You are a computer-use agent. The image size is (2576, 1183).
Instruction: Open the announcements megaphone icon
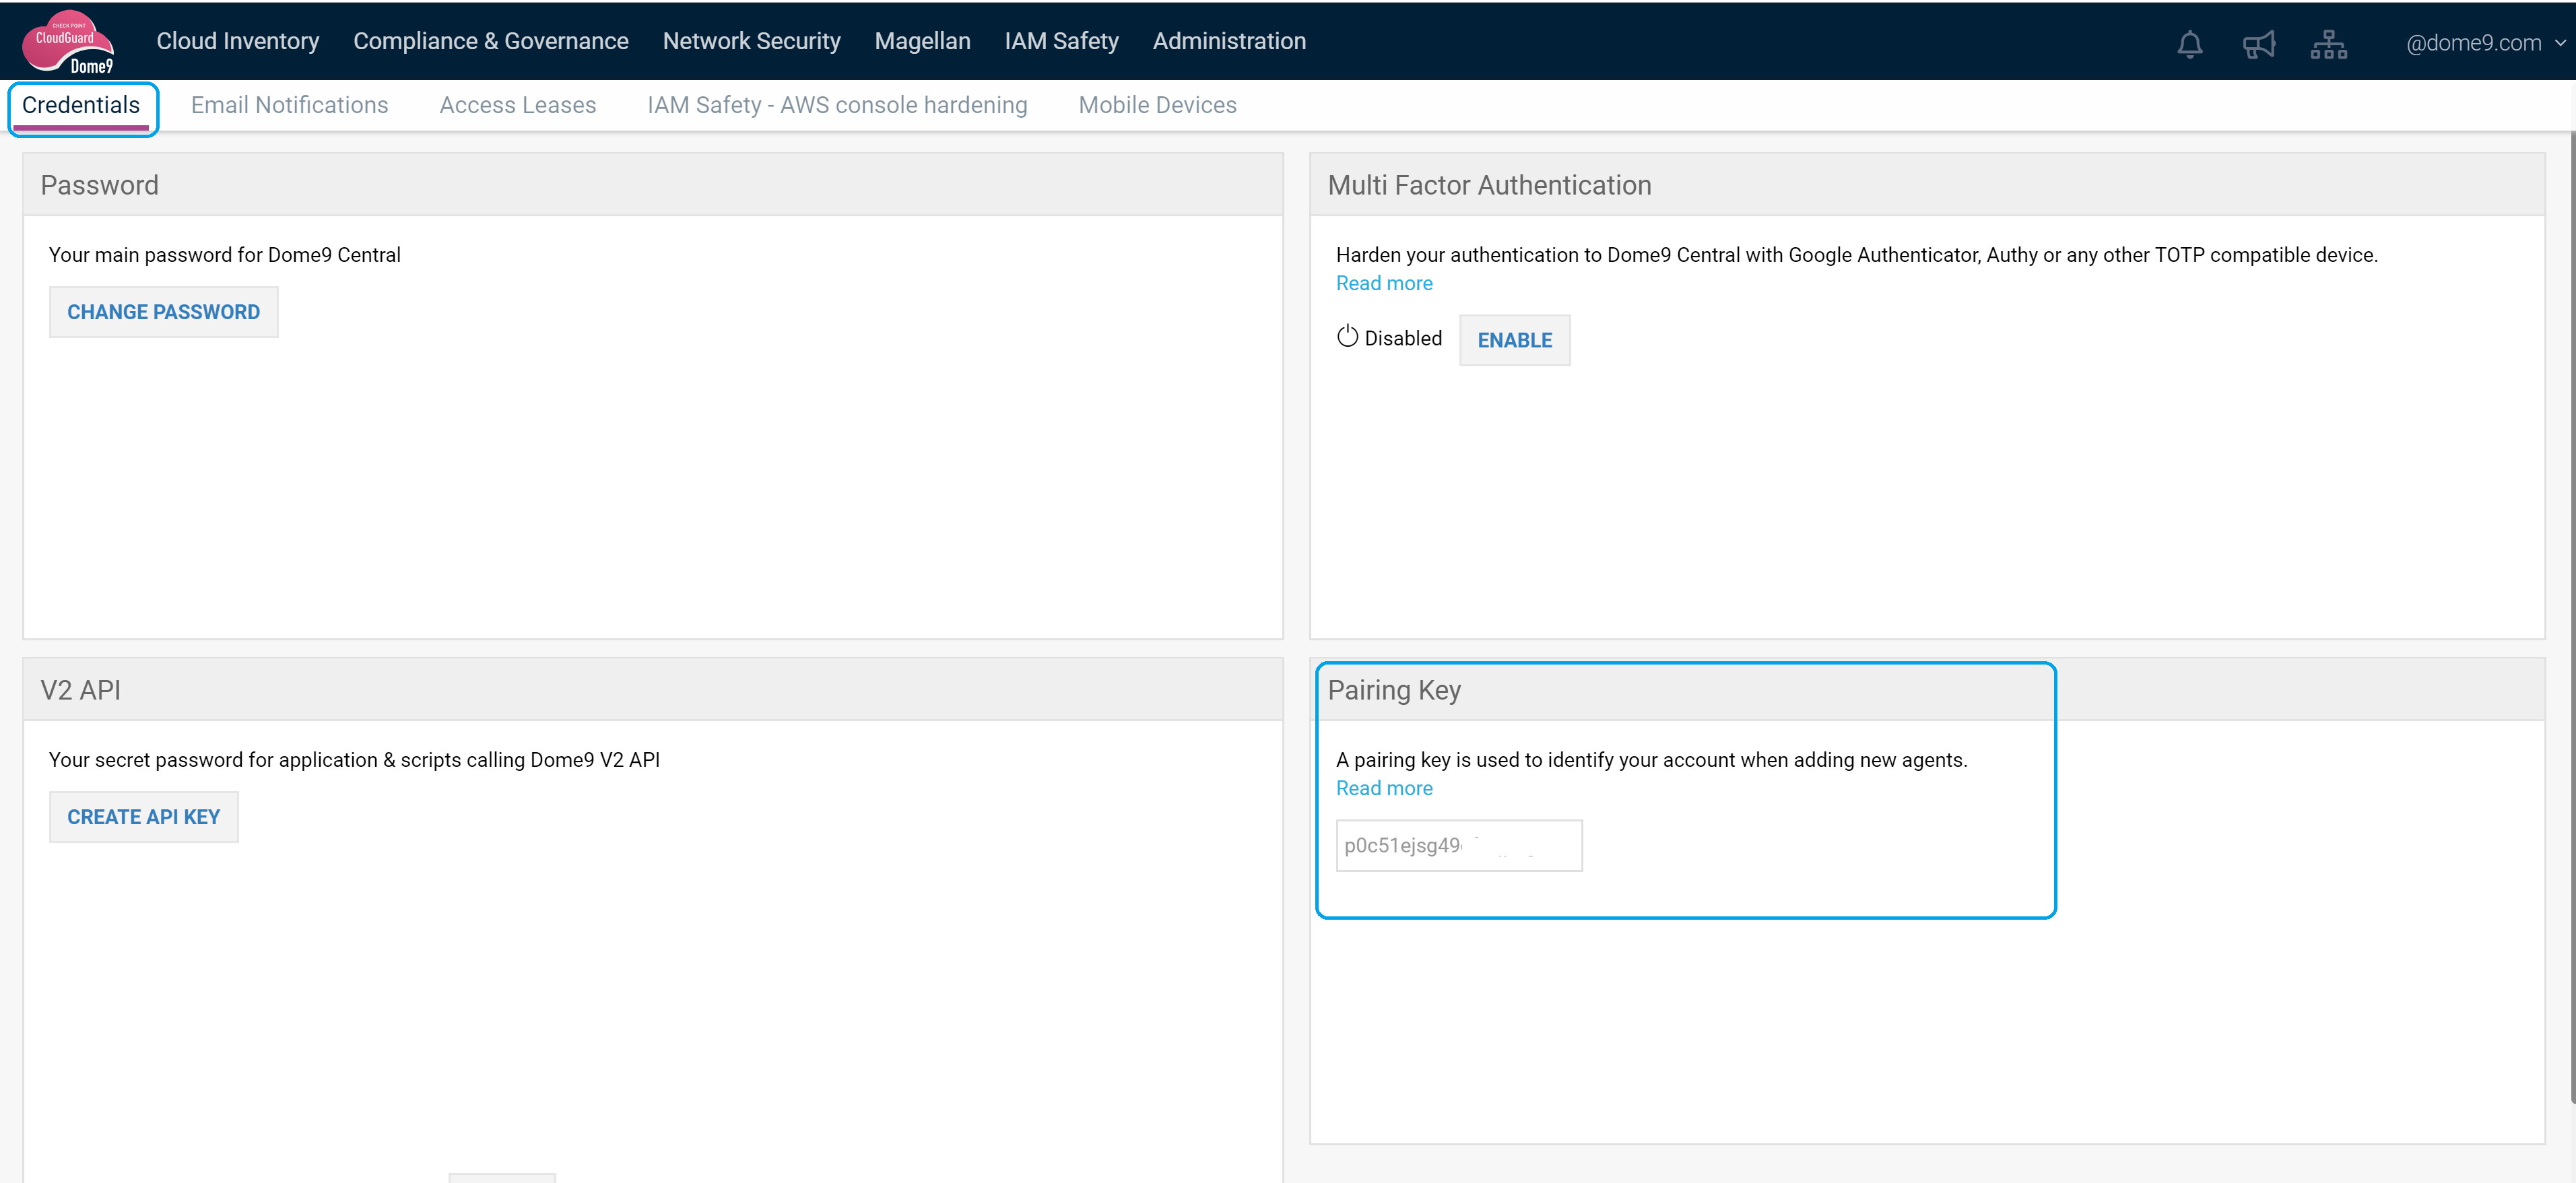point(2258,44)
